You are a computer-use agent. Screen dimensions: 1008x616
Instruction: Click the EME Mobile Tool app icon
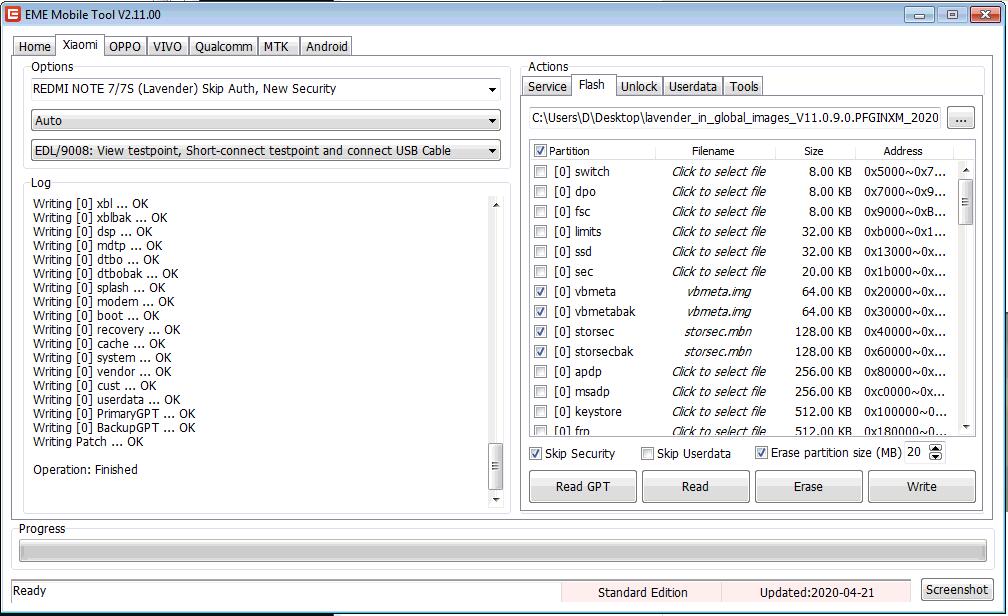(12, 14)
